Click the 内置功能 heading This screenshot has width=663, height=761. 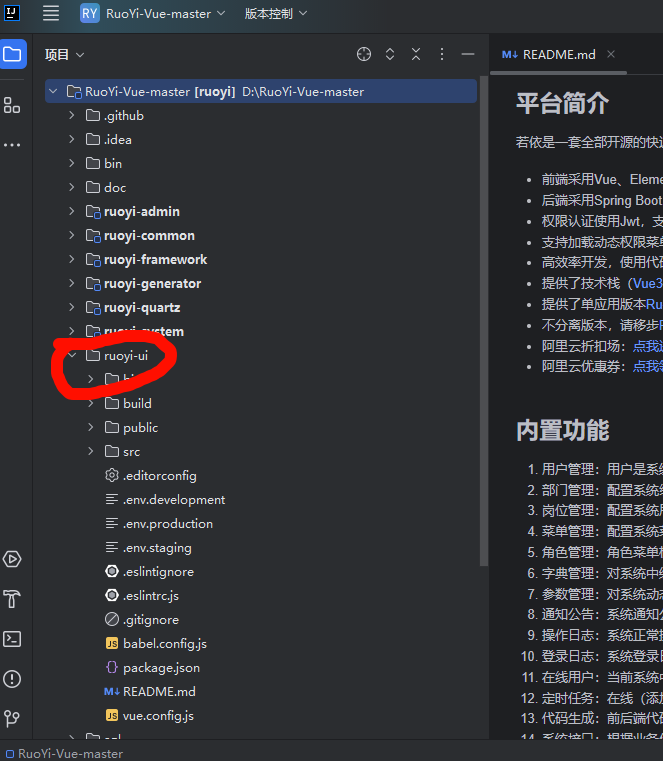pyautogui.click(x=562, y=430)
